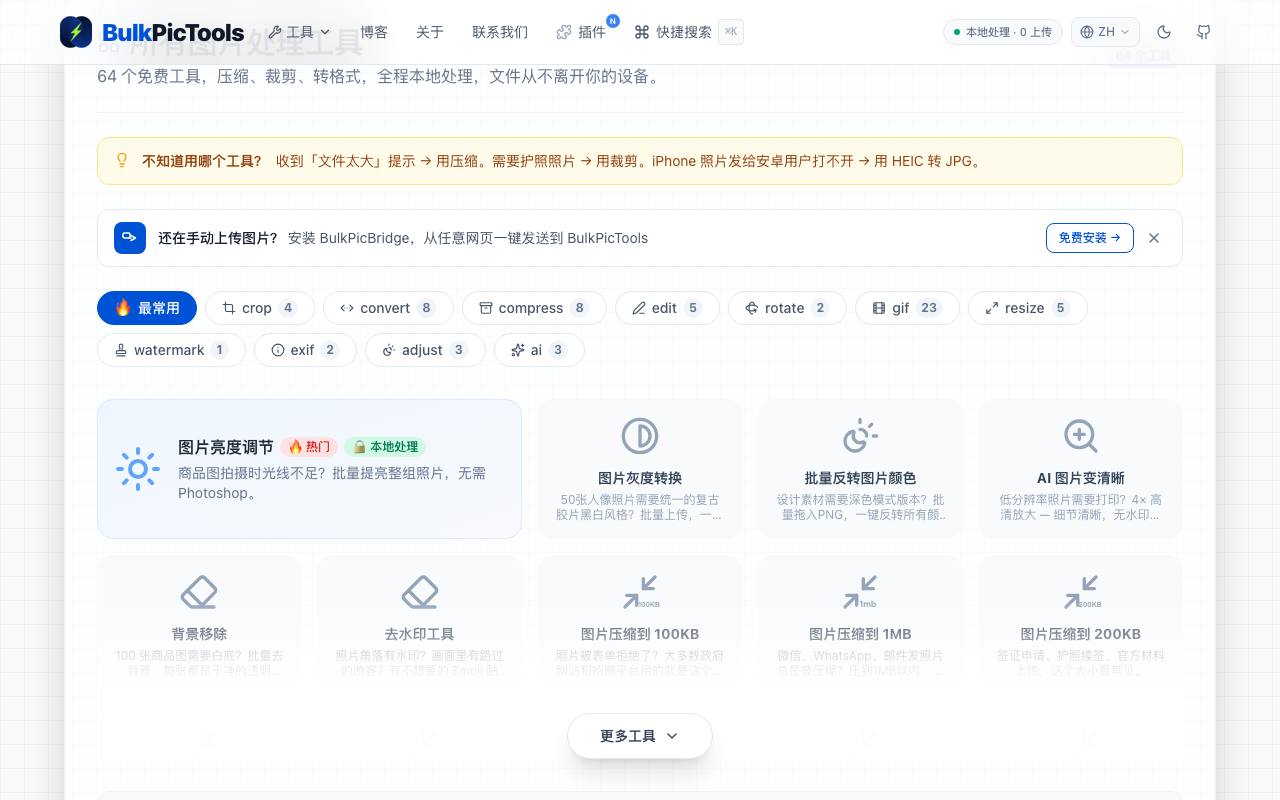Click the sun brightness icon
This screenshot has height=800, width=1280.
(138, 469)
